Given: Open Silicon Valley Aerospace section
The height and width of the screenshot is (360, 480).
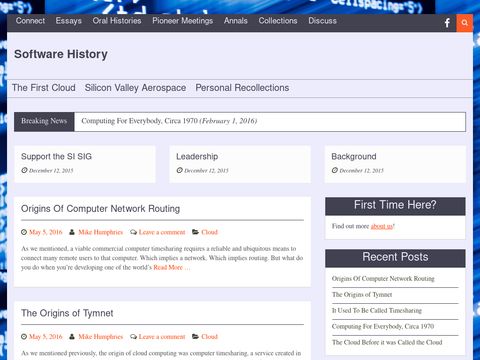Looking at the screenshot, I should click(135, 88).
